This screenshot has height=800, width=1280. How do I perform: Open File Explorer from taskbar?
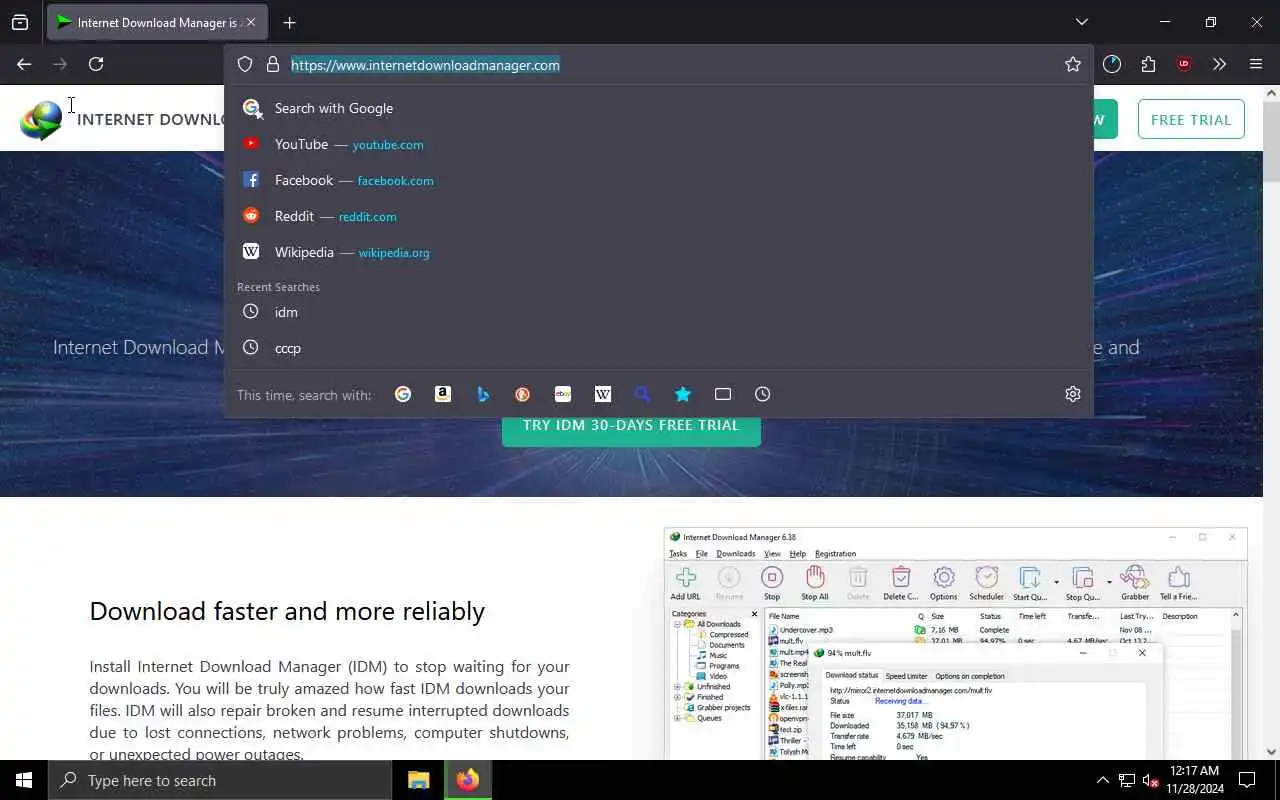[419, 780]
